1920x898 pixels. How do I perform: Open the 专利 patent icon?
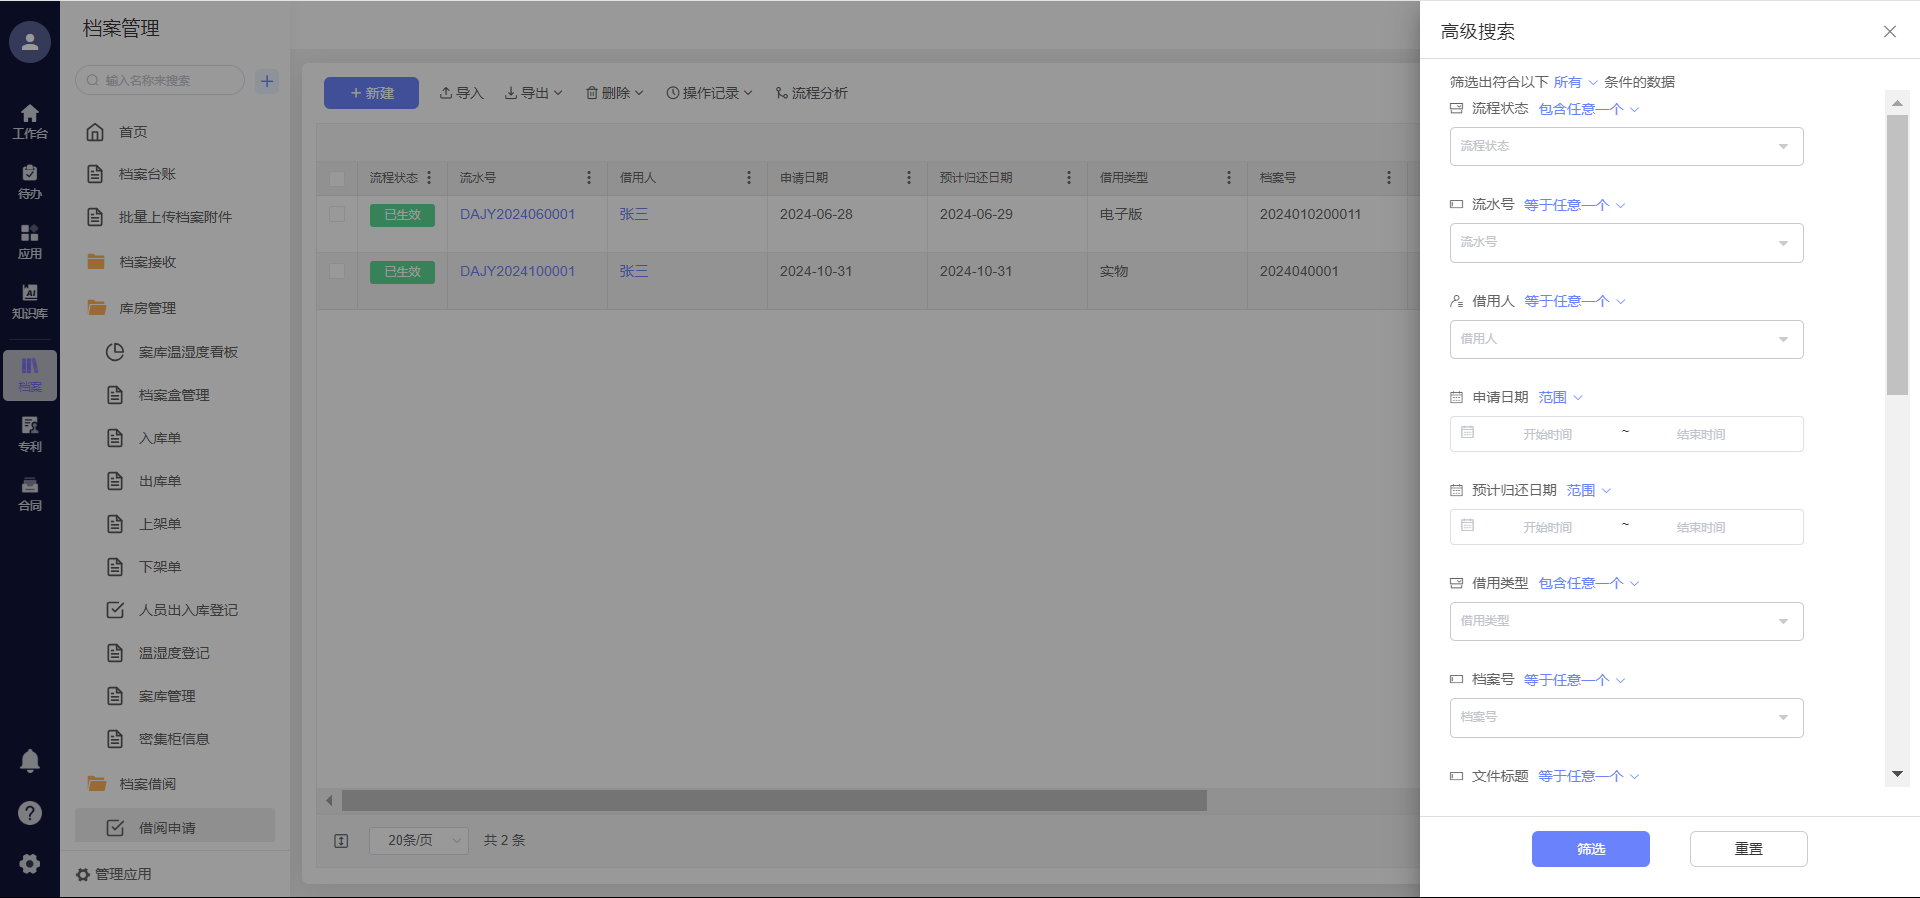[30, 434]
